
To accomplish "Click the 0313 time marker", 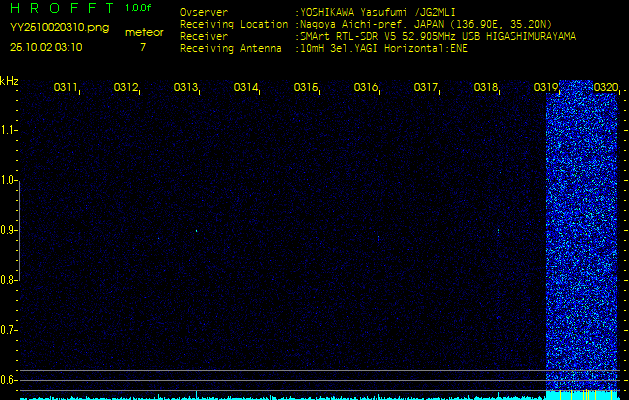I will [185, 87].
